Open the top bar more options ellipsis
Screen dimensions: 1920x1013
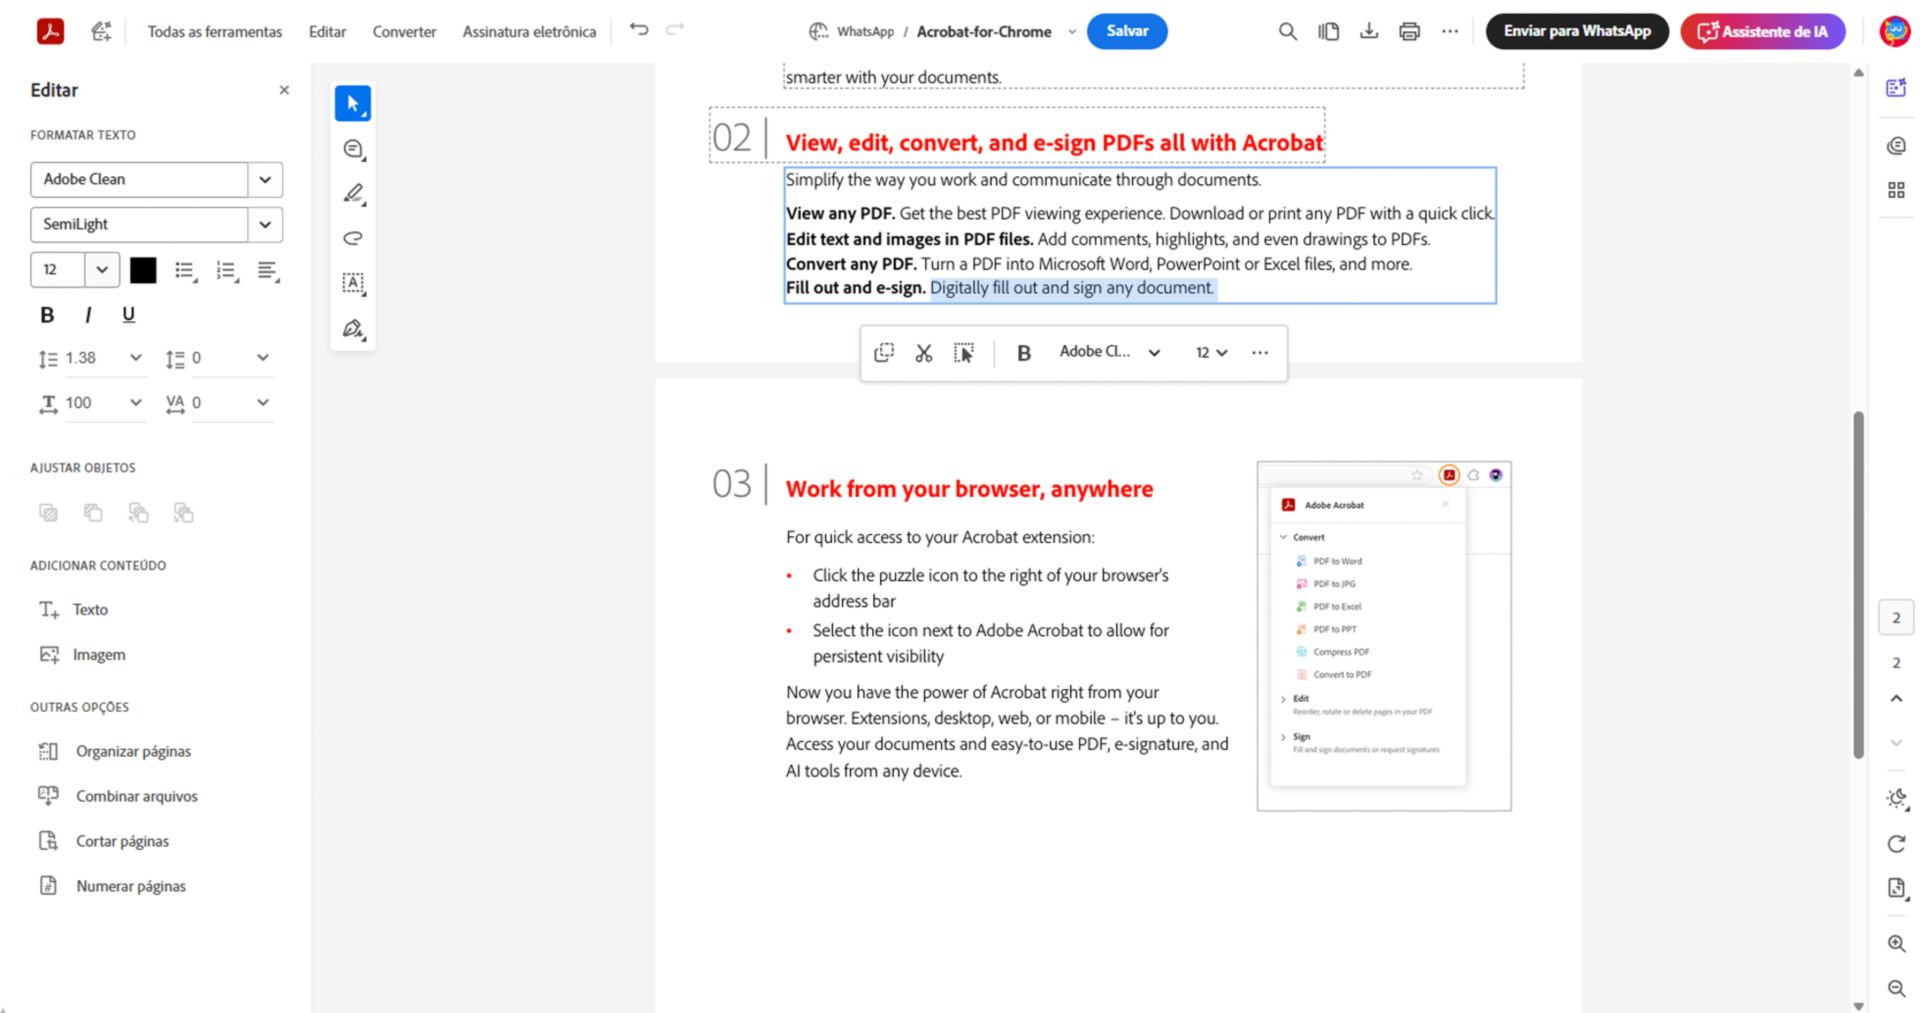coord(1450,32)
